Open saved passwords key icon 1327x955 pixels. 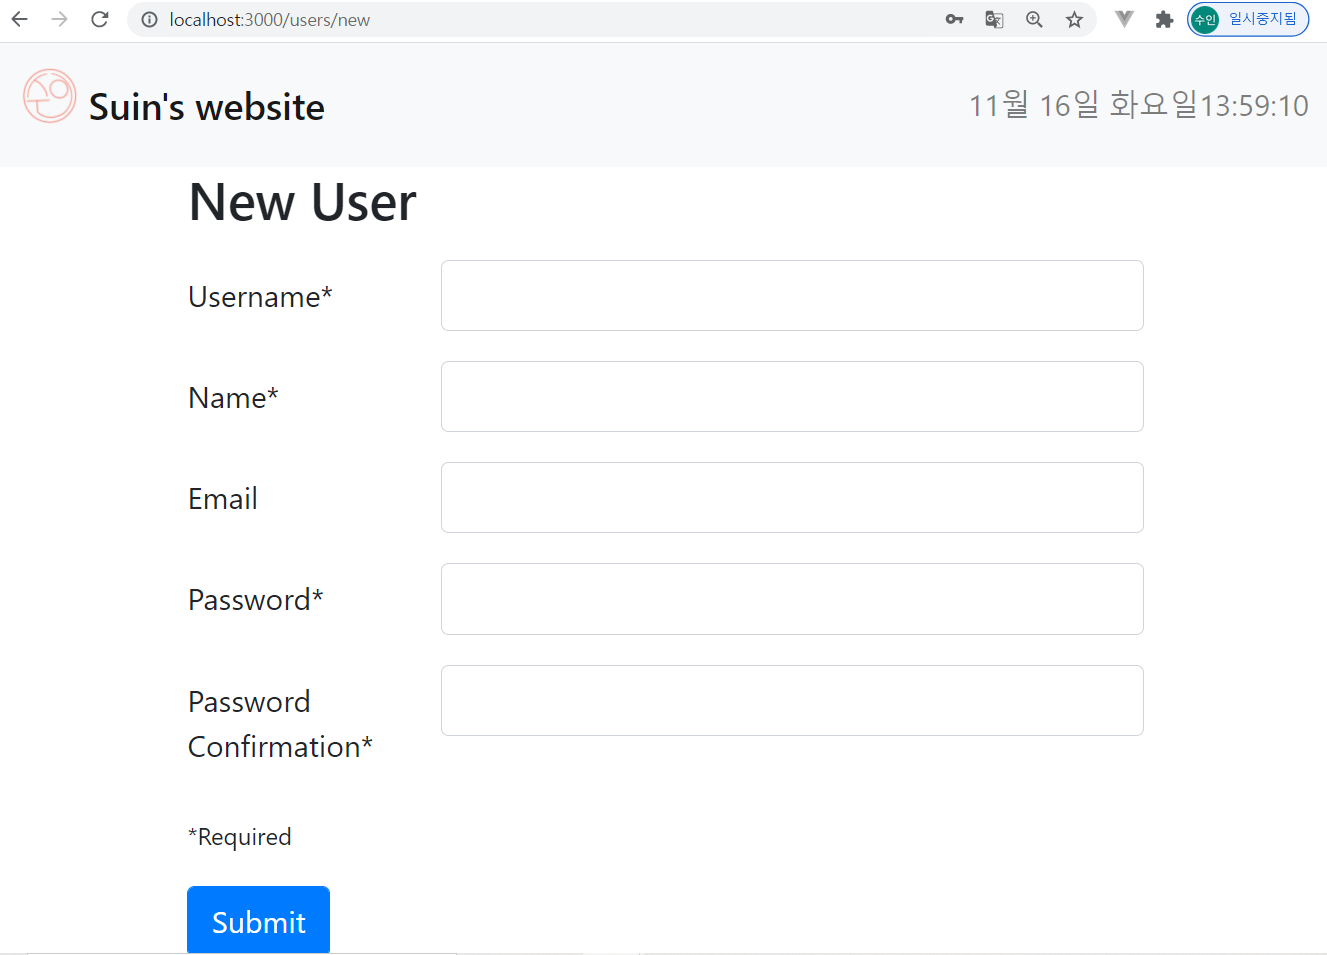(954, 19)
